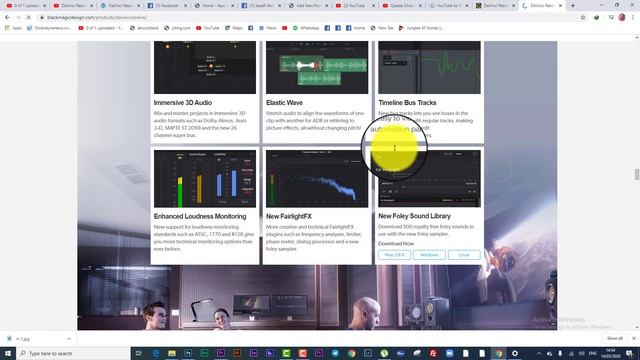Viewport: 640px width, 360px height.
Task: Click the browser forward arrow
Action: click(18, 18)
